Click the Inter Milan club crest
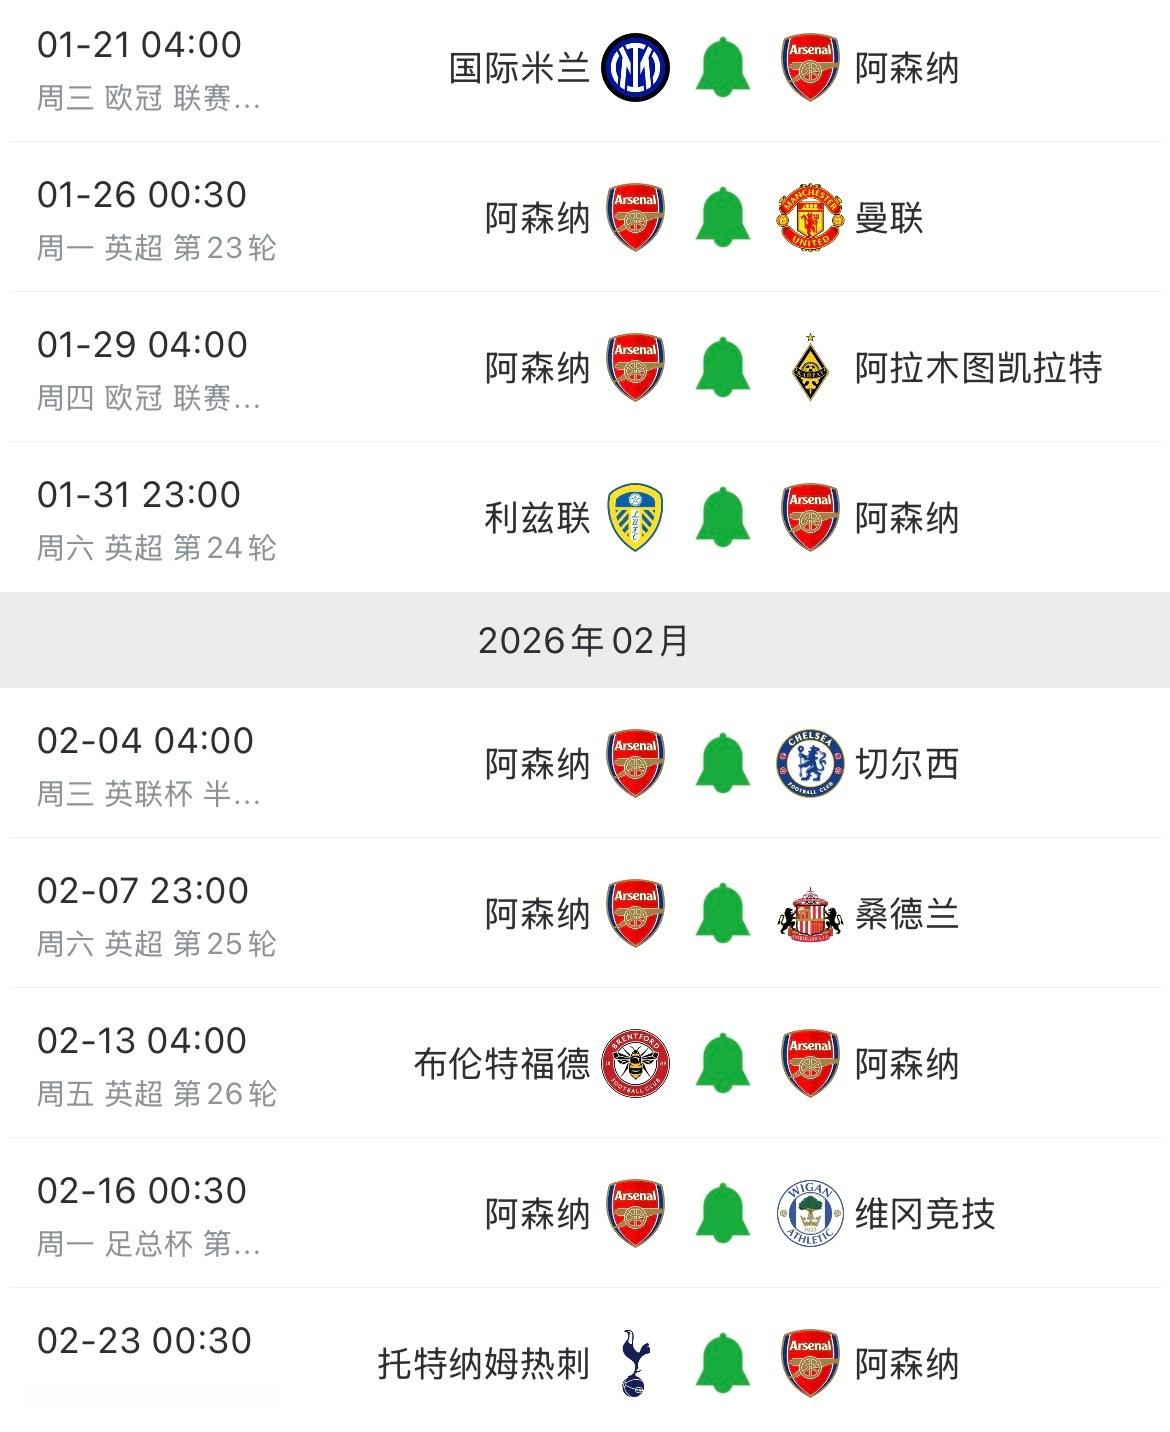1170x1432 pixels. click(x=635, y=67)
